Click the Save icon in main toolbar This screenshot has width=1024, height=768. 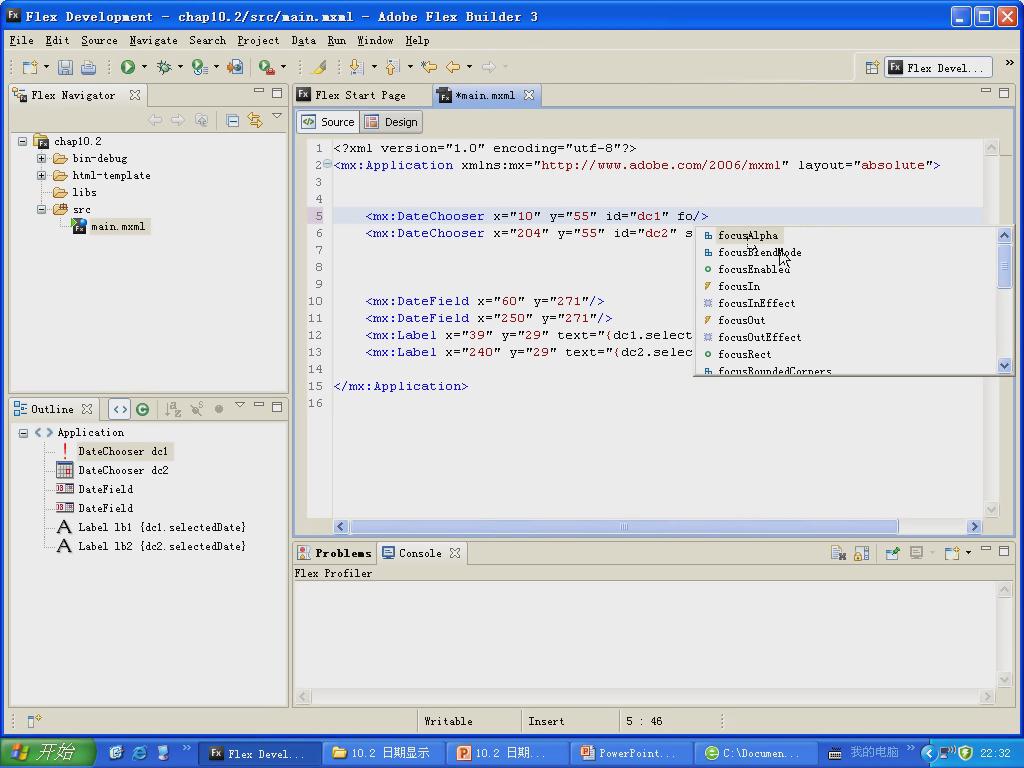[65, 67]
